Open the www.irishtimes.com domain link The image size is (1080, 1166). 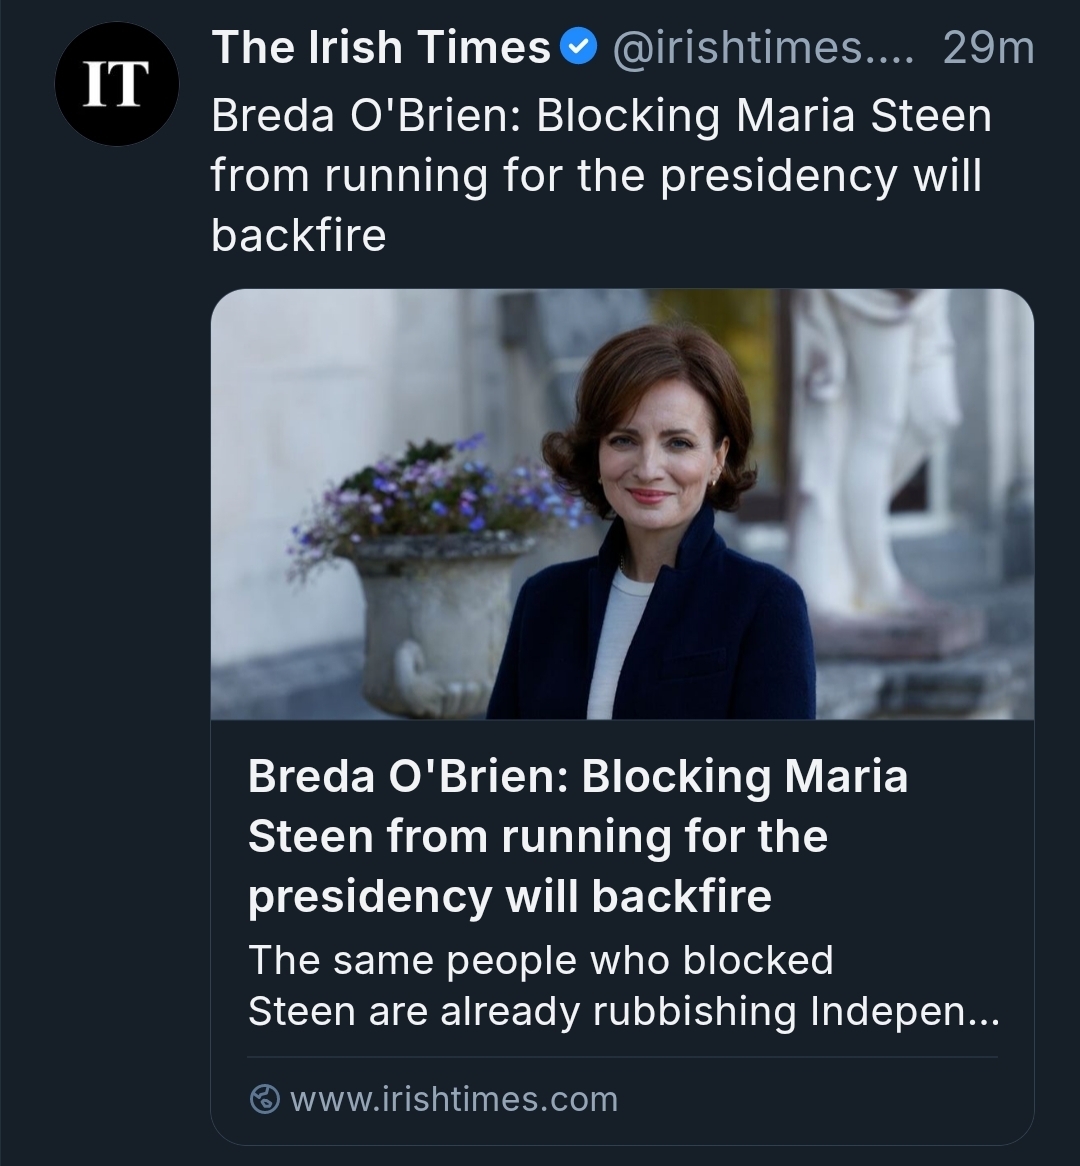click(453, 1099)
